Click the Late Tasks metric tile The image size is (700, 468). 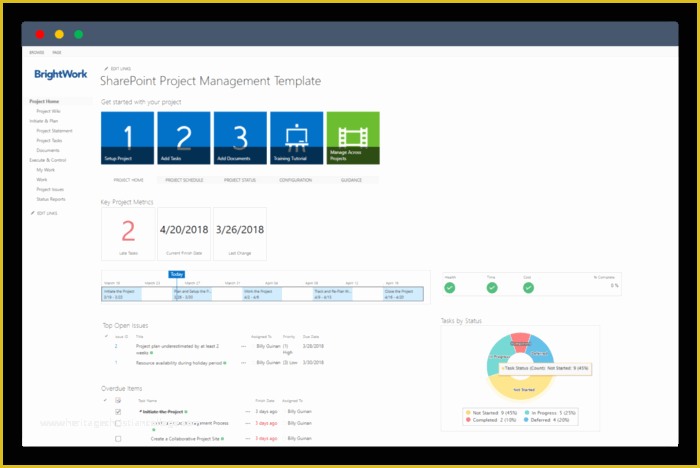tap(128, 234)
